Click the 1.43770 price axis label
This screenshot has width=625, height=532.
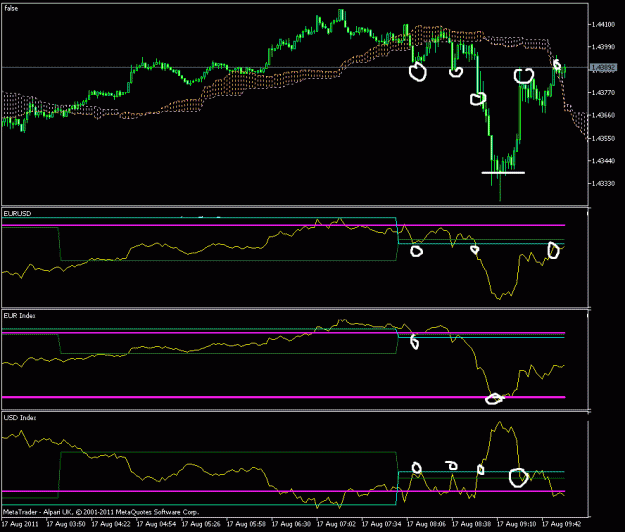click(x=603, y=93)
